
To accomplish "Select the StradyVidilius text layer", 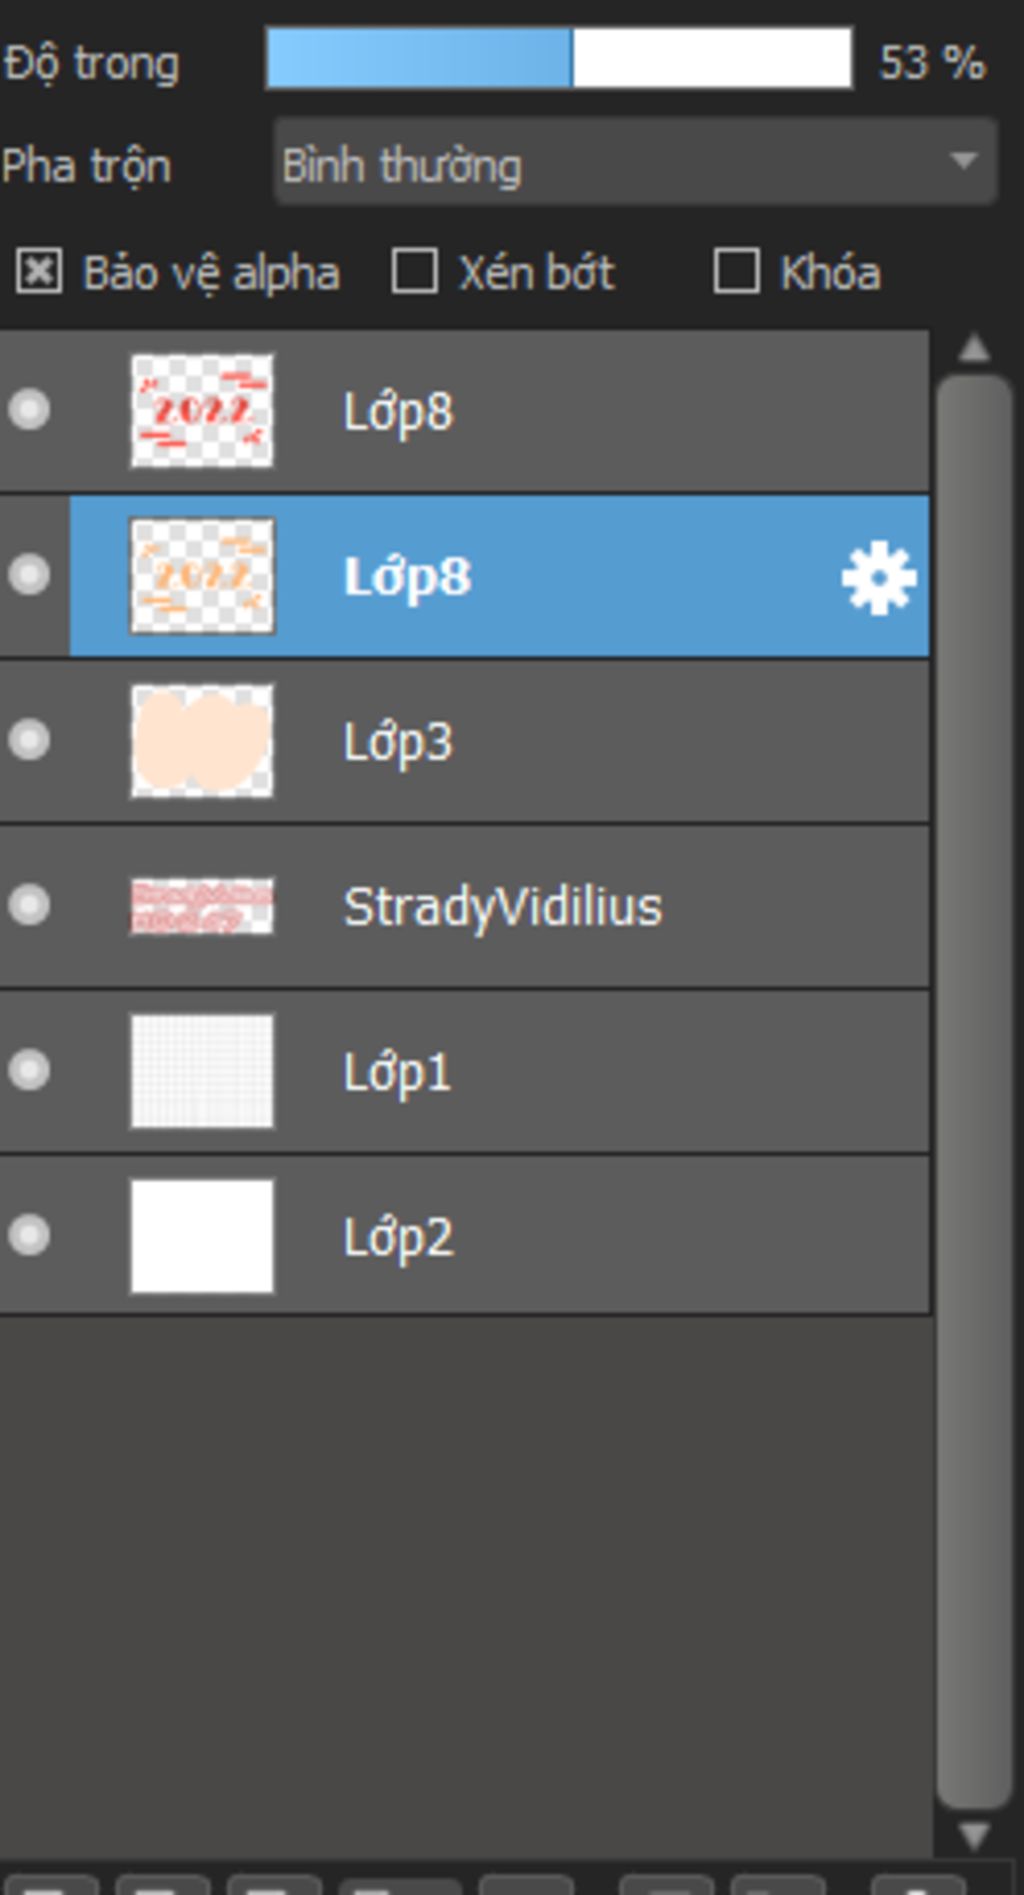I will coord(502,907).
